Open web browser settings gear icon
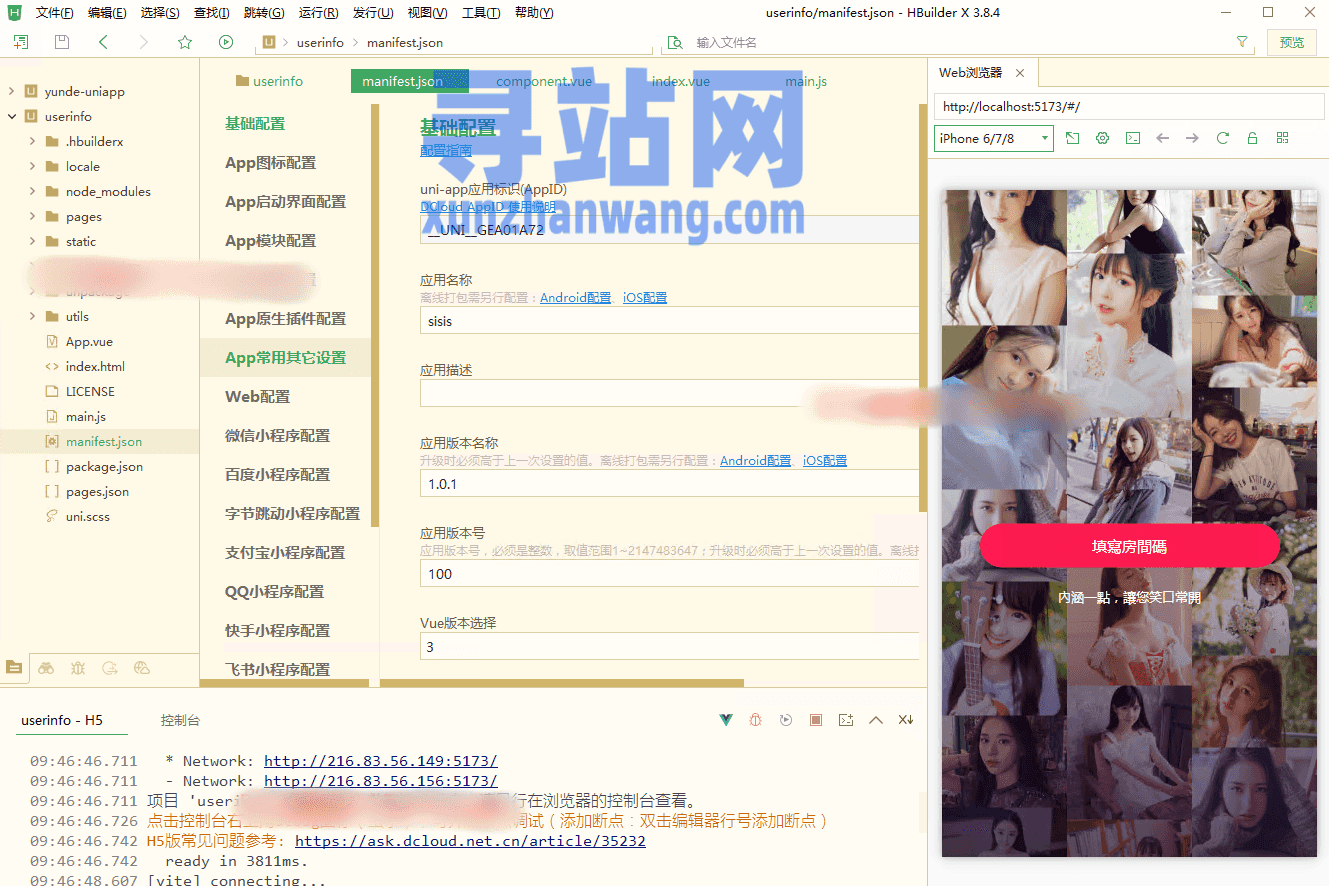Image resolution: width=1329 pixels, height=886 pixels. point(1103,138)
